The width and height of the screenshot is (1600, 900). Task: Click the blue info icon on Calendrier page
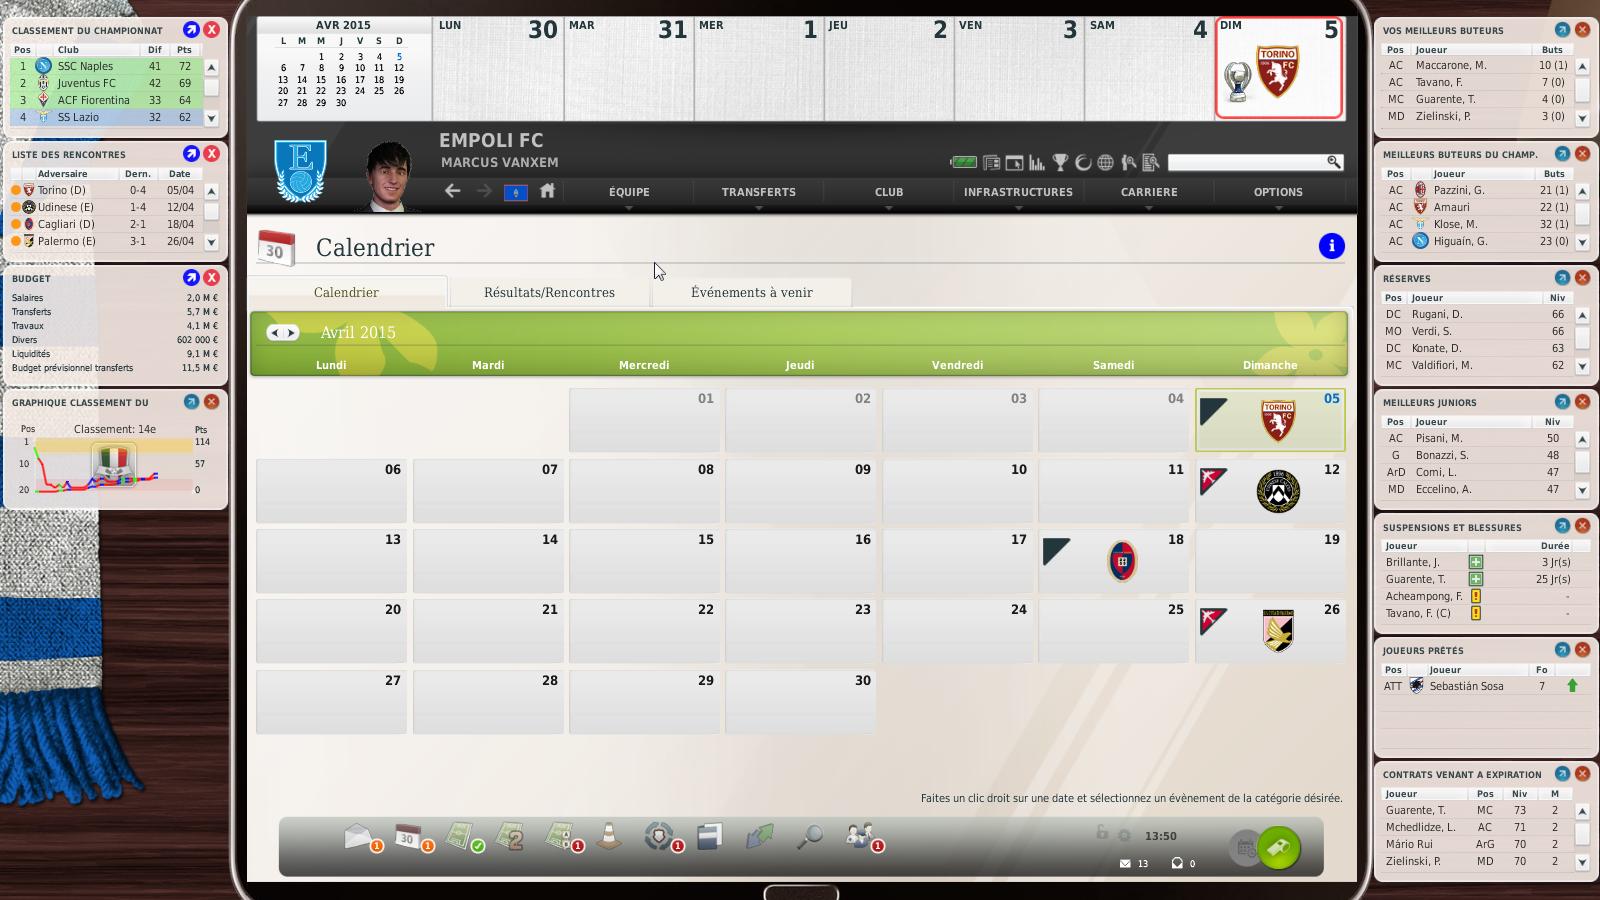[1332, 246]
